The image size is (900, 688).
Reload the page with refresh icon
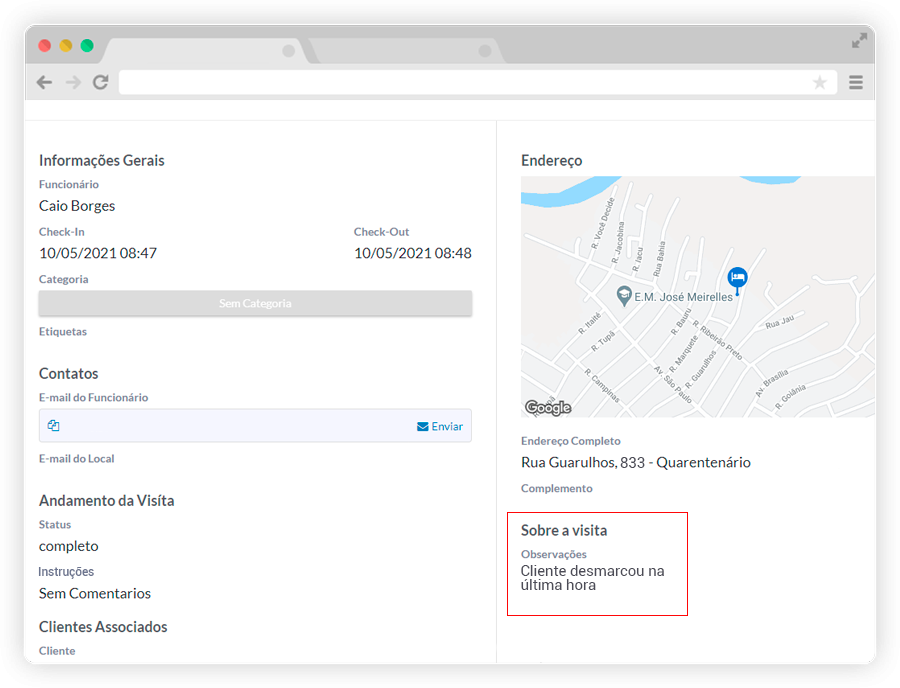[x=101, y=83]
